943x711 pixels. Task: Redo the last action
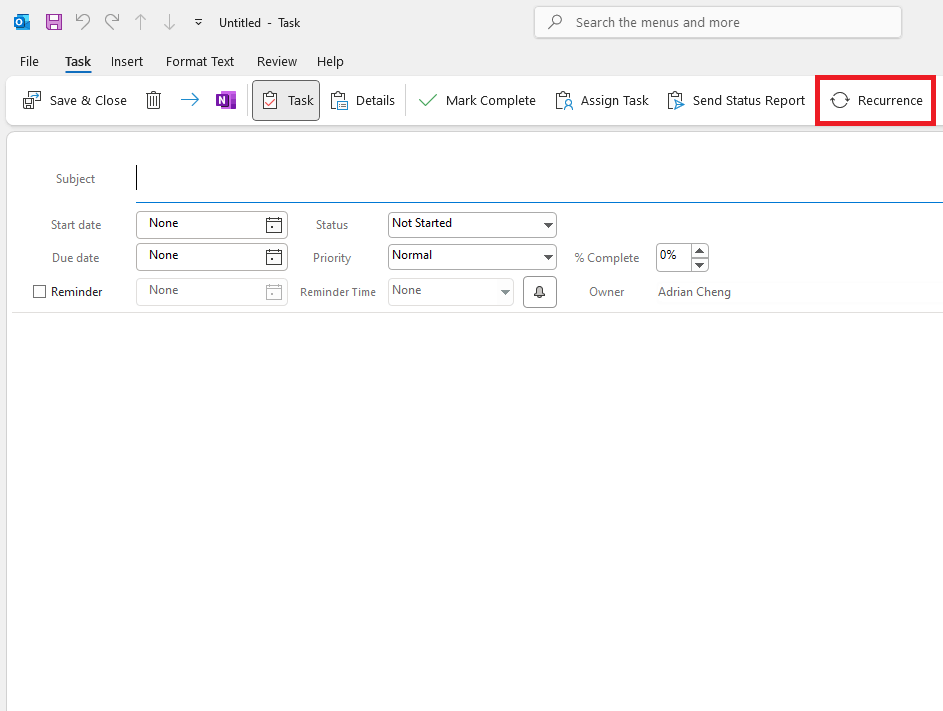coord(112,23)
